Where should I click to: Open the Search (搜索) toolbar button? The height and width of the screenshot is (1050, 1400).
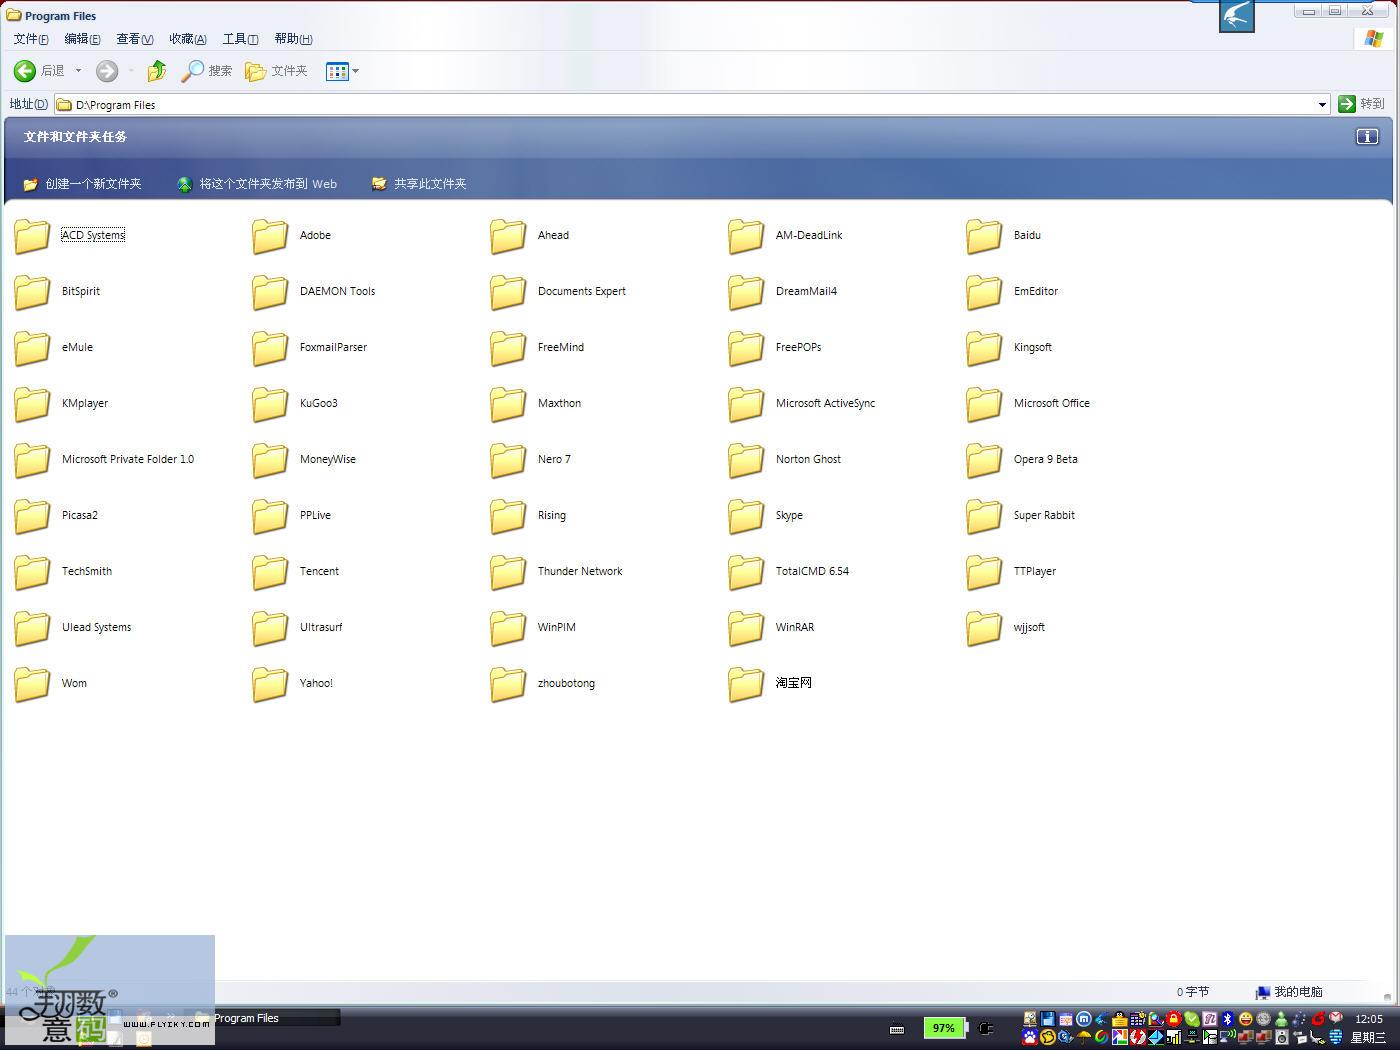pos(207,71)
